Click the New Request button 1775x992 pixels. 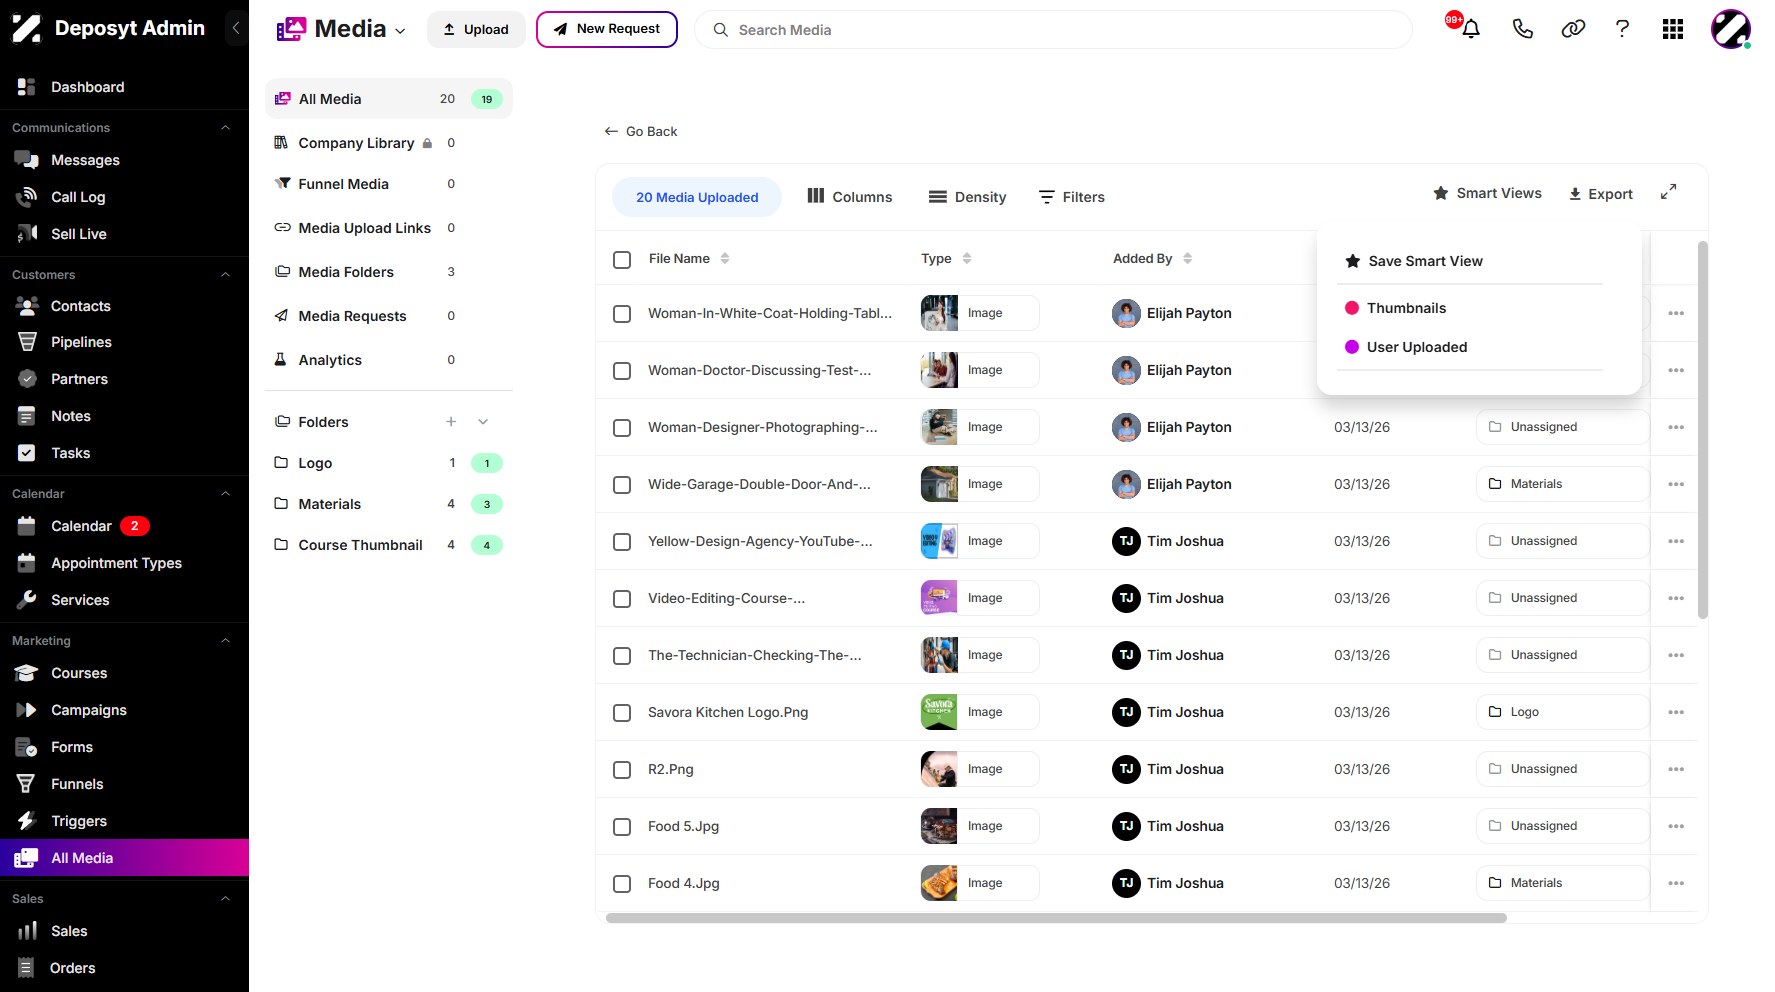(x=607, y=29)
